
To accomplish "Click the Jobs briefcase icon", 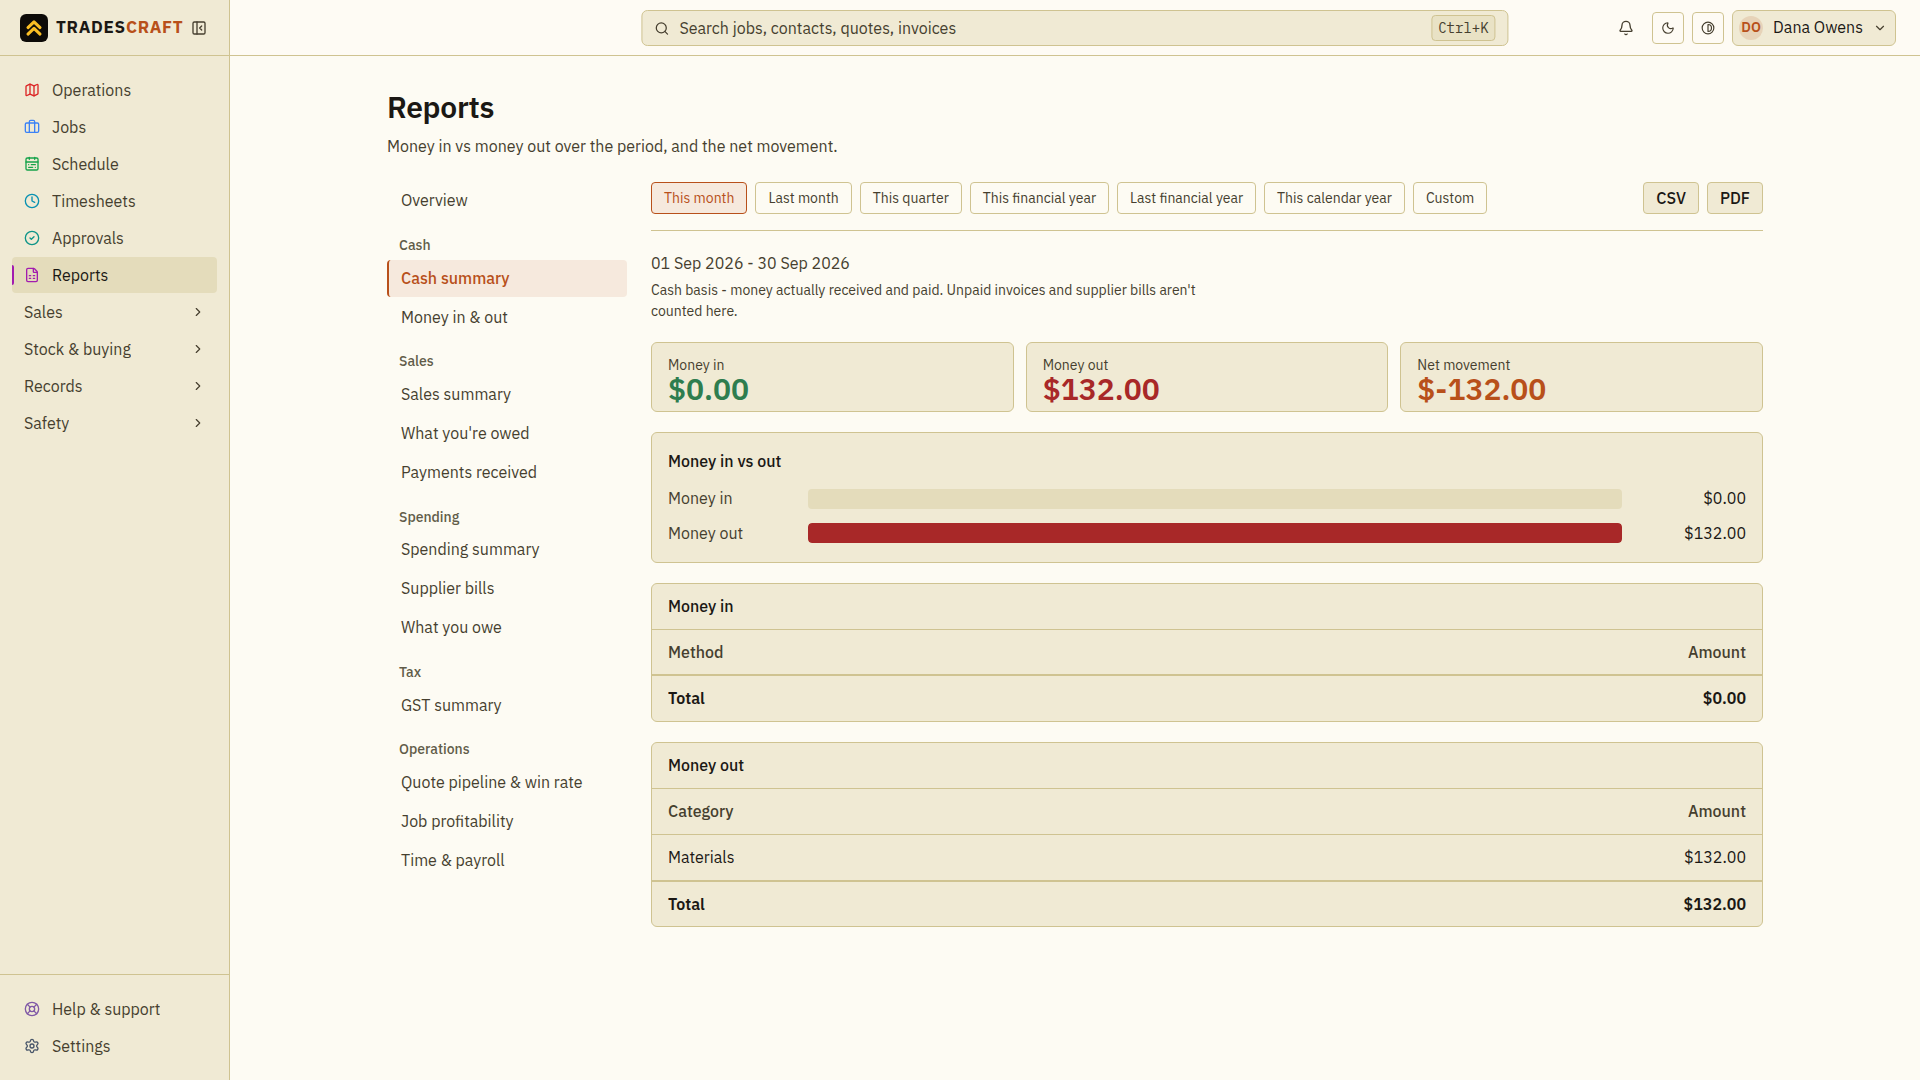I will tap(32, 127).
